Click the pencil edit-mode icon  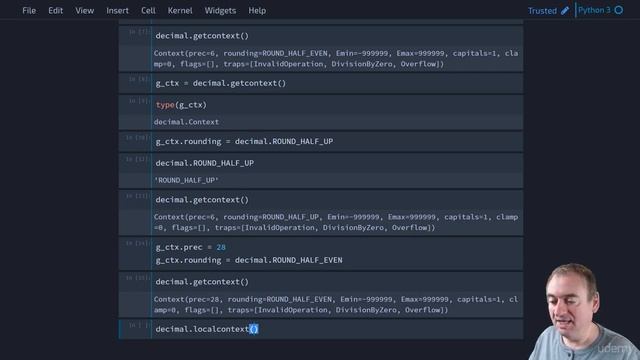565,11
